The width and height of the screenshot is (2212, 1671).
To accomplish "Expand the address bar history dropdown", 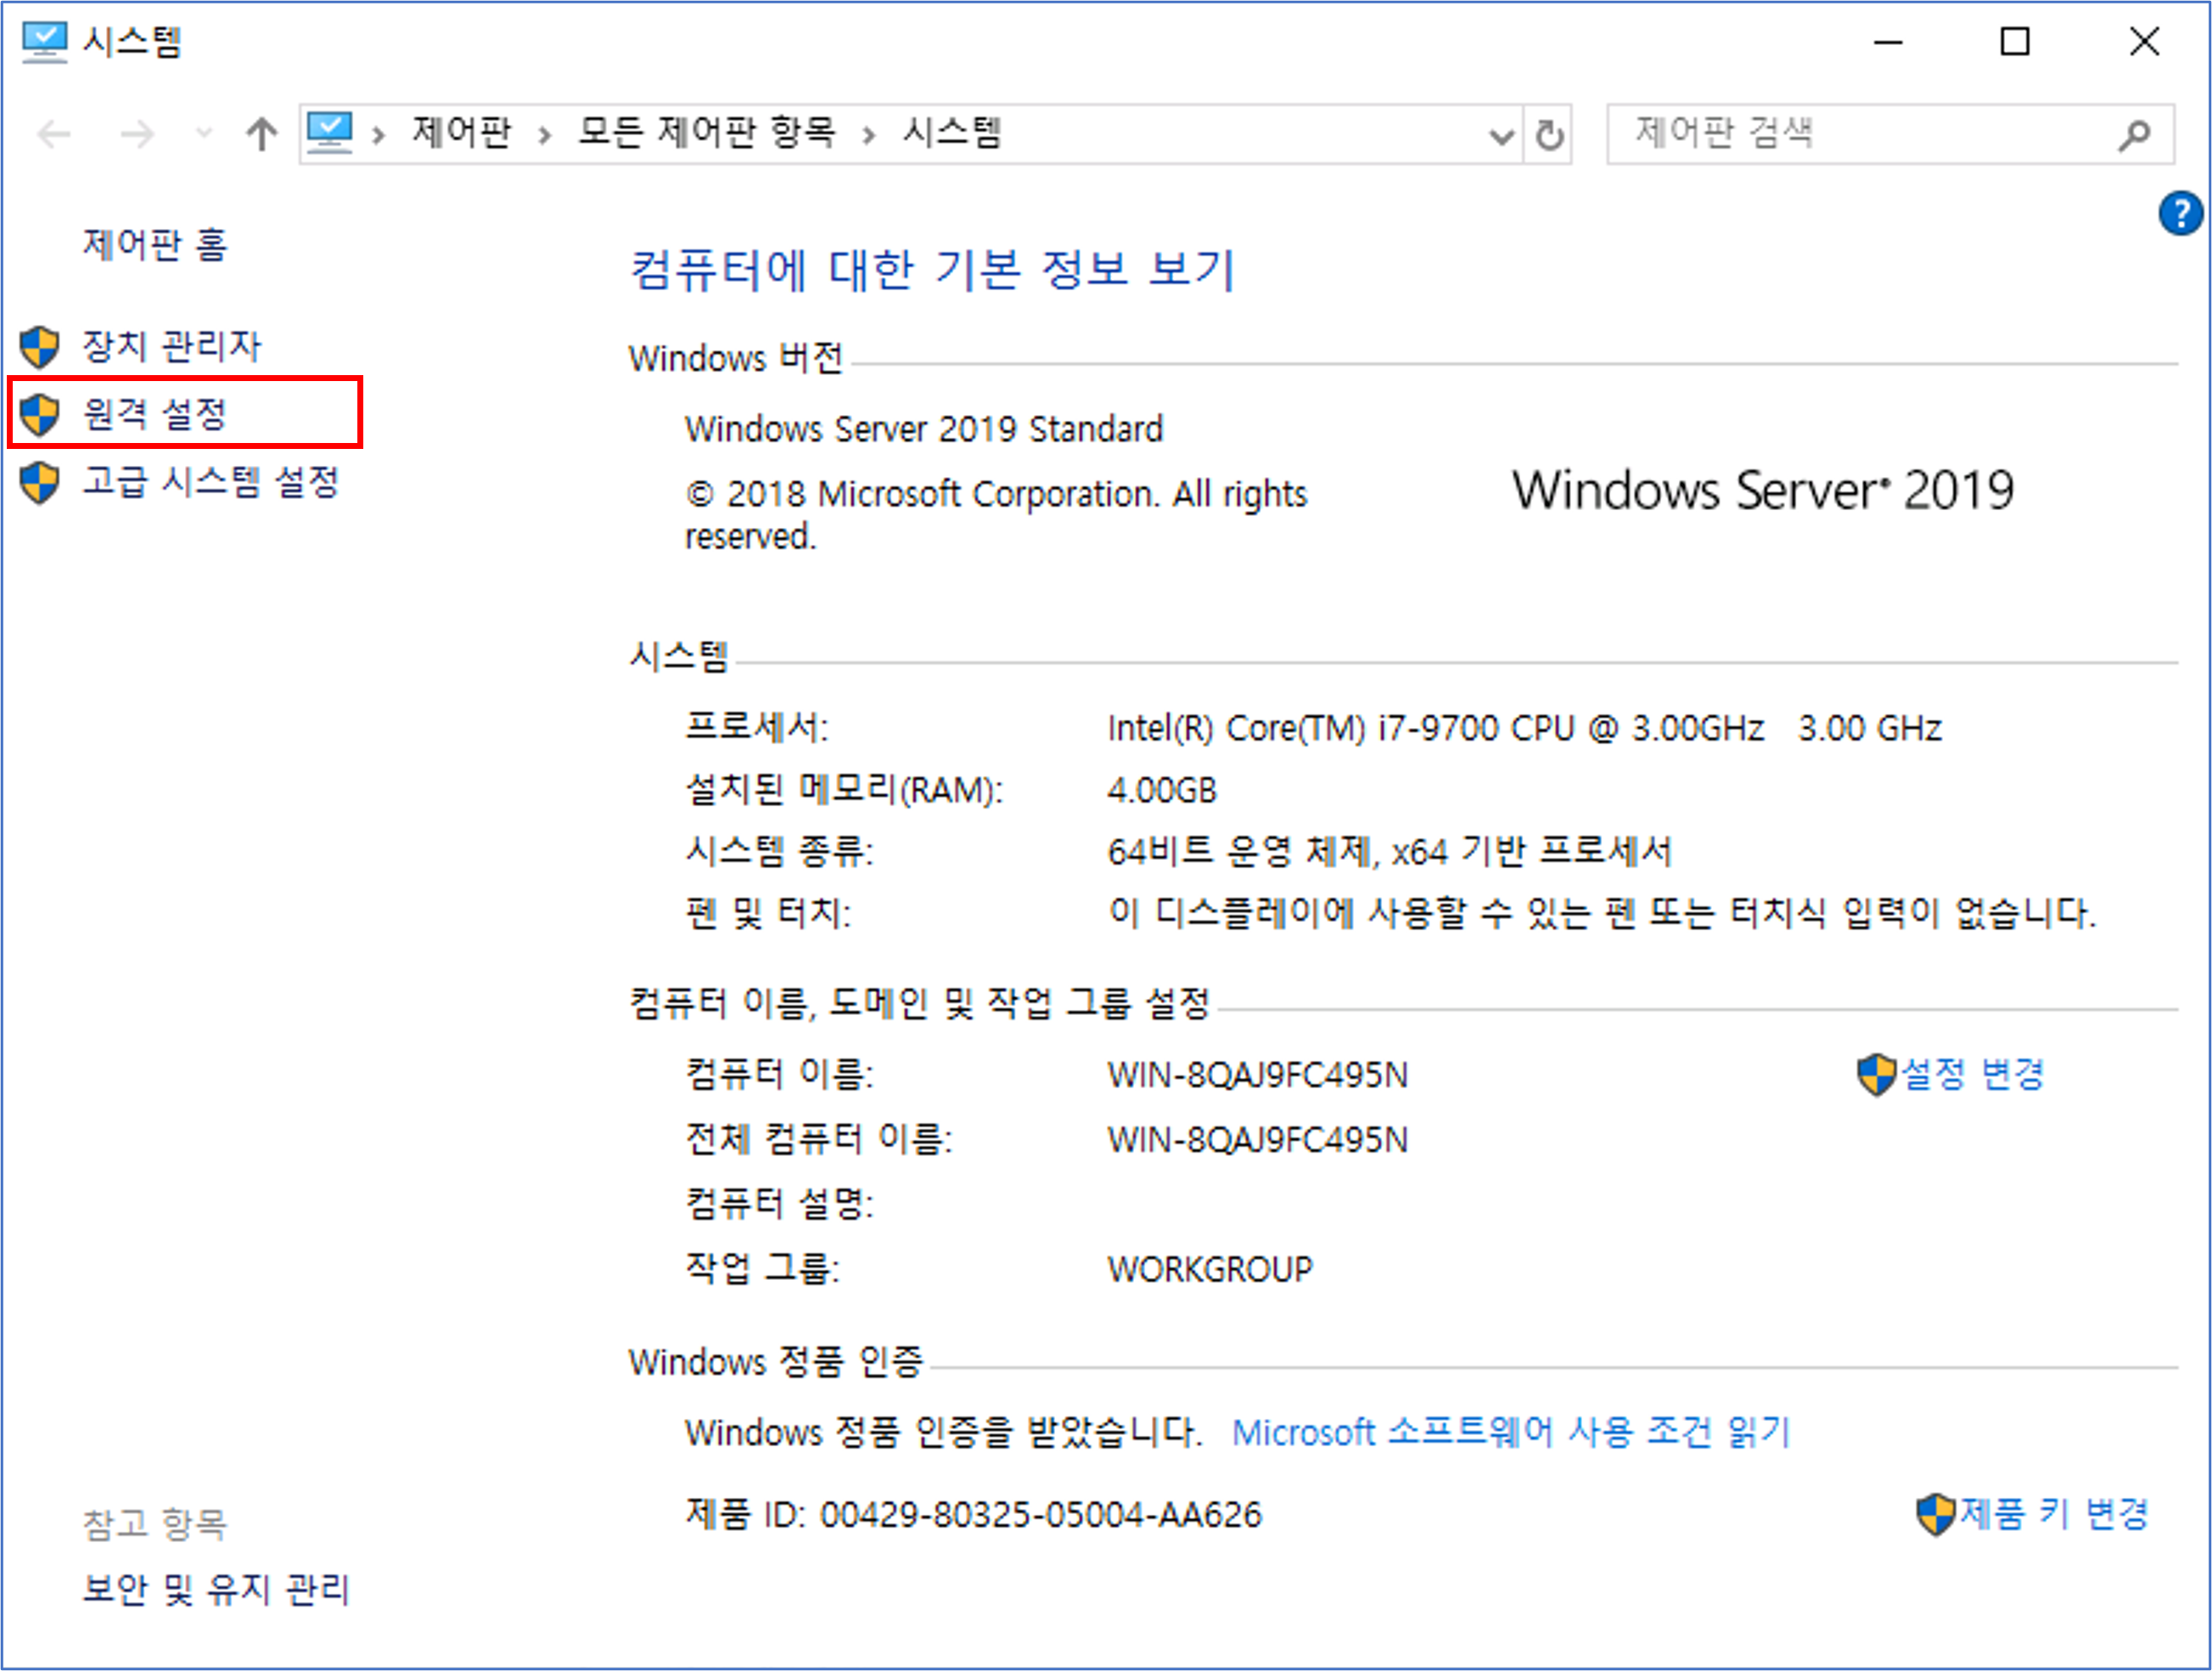I will pos(1500,135).
